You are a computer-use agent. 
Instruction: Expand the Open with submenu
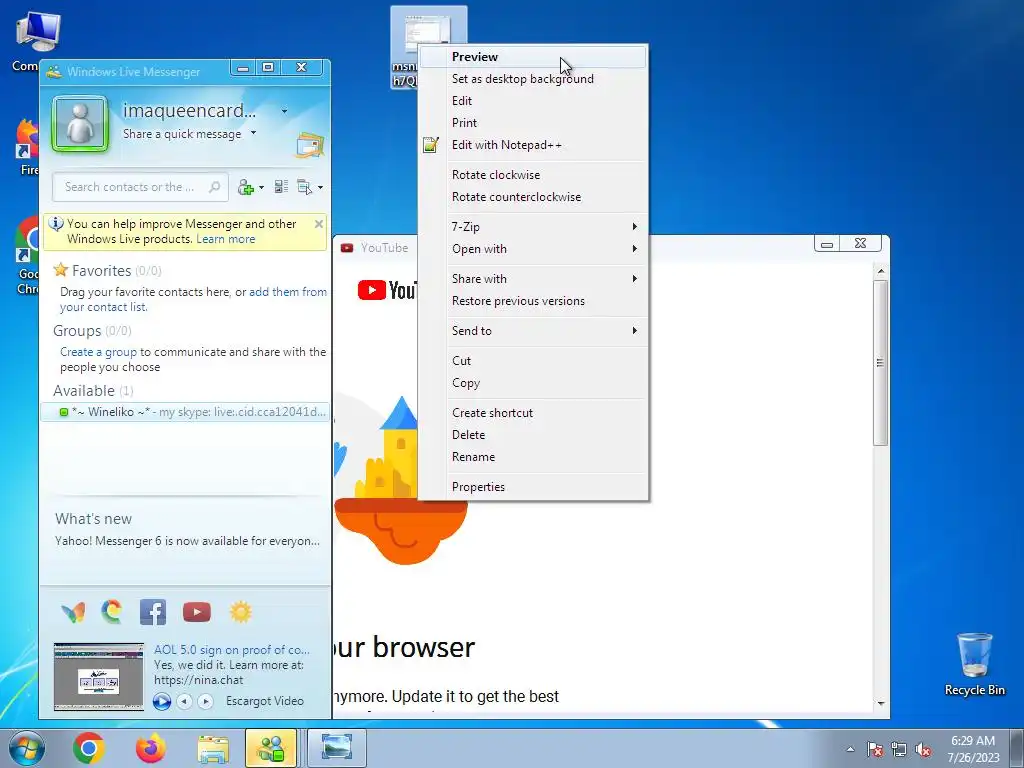533,249
